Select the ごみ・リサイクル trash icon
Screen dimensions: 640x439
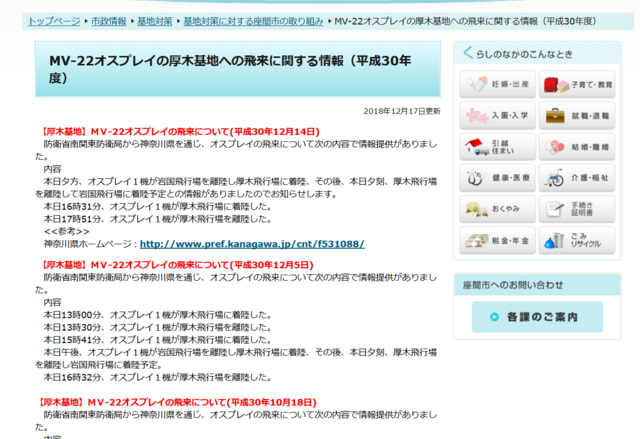coord(577,241)
